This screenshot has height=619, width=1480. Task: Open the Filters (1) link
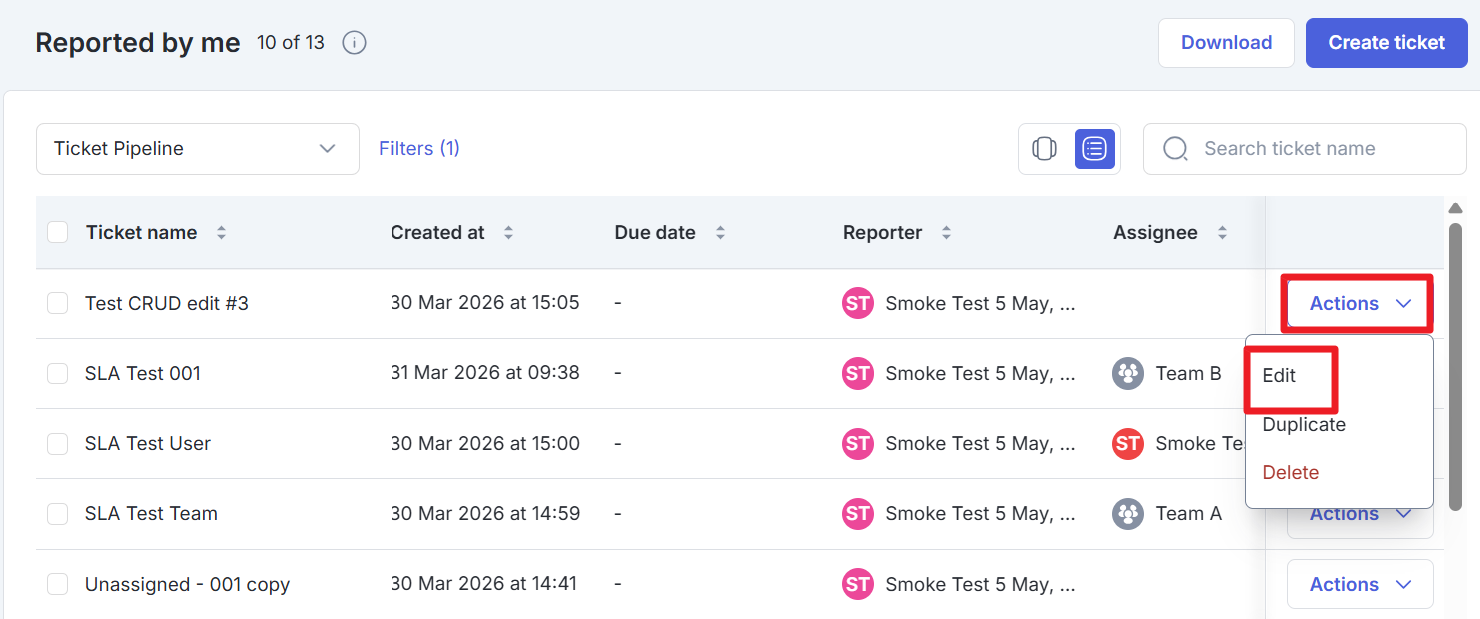419,148
